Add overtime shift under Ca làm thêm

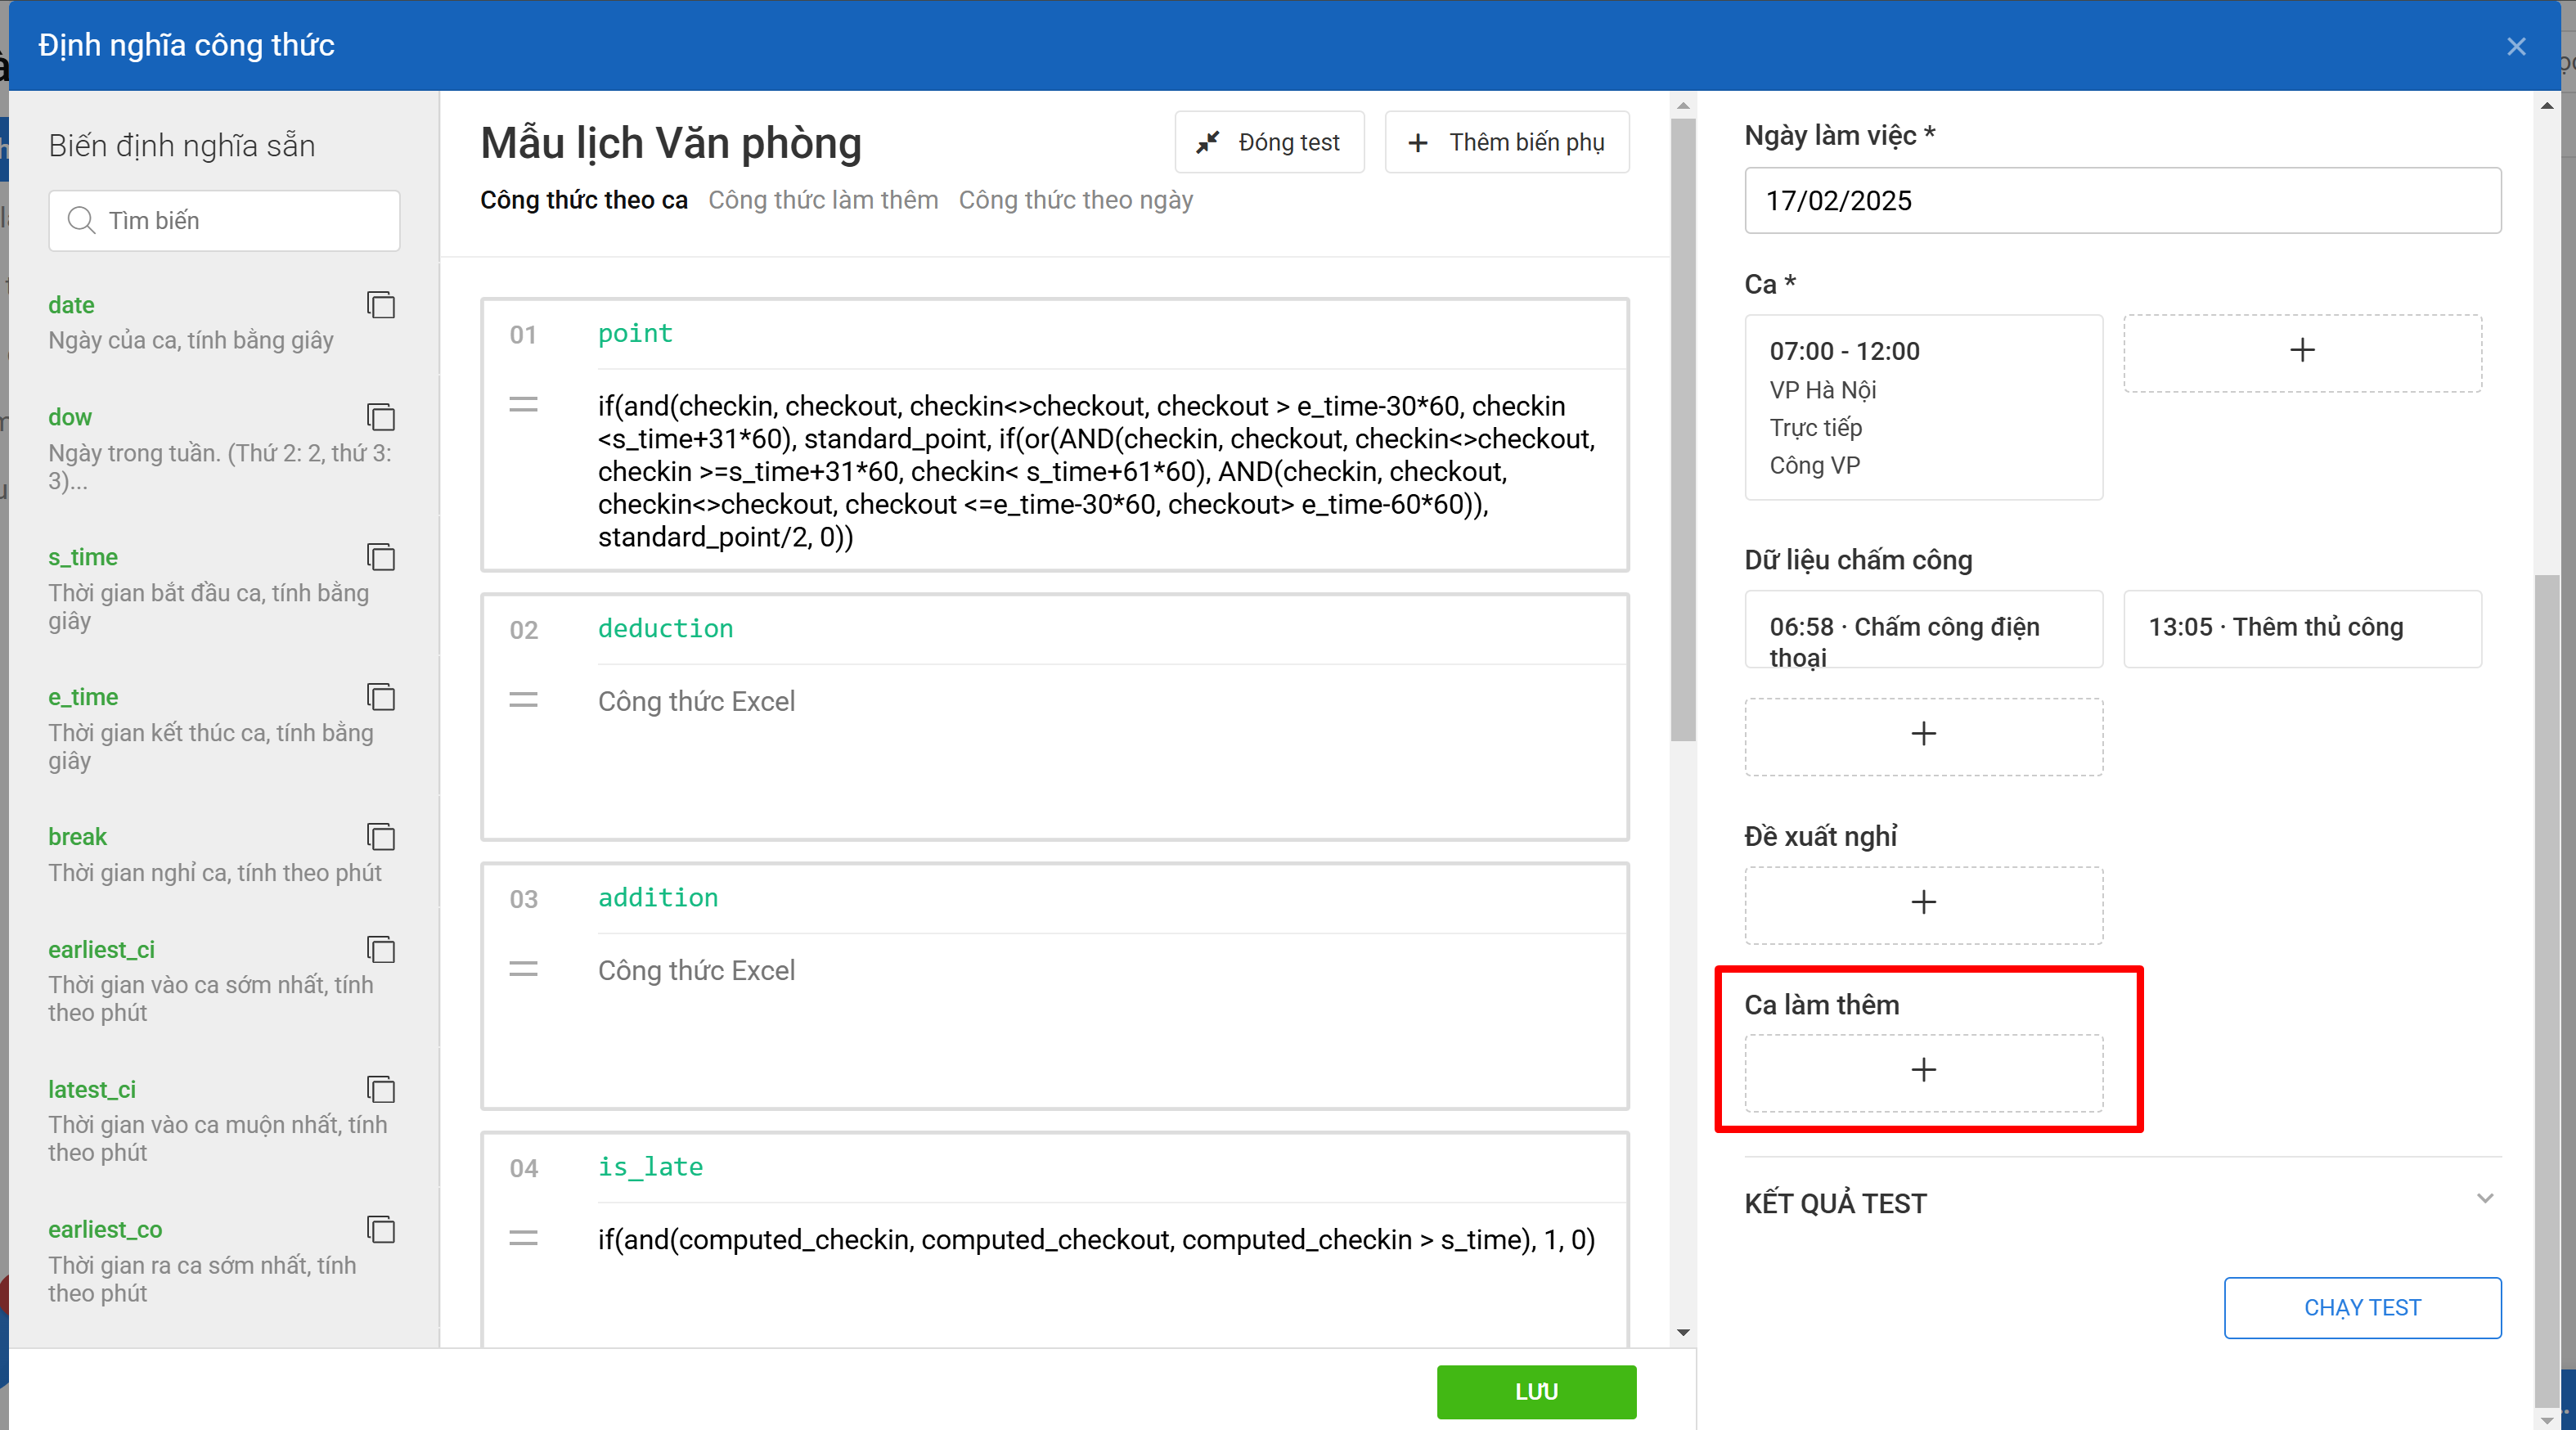(x=1922, y=1071)
